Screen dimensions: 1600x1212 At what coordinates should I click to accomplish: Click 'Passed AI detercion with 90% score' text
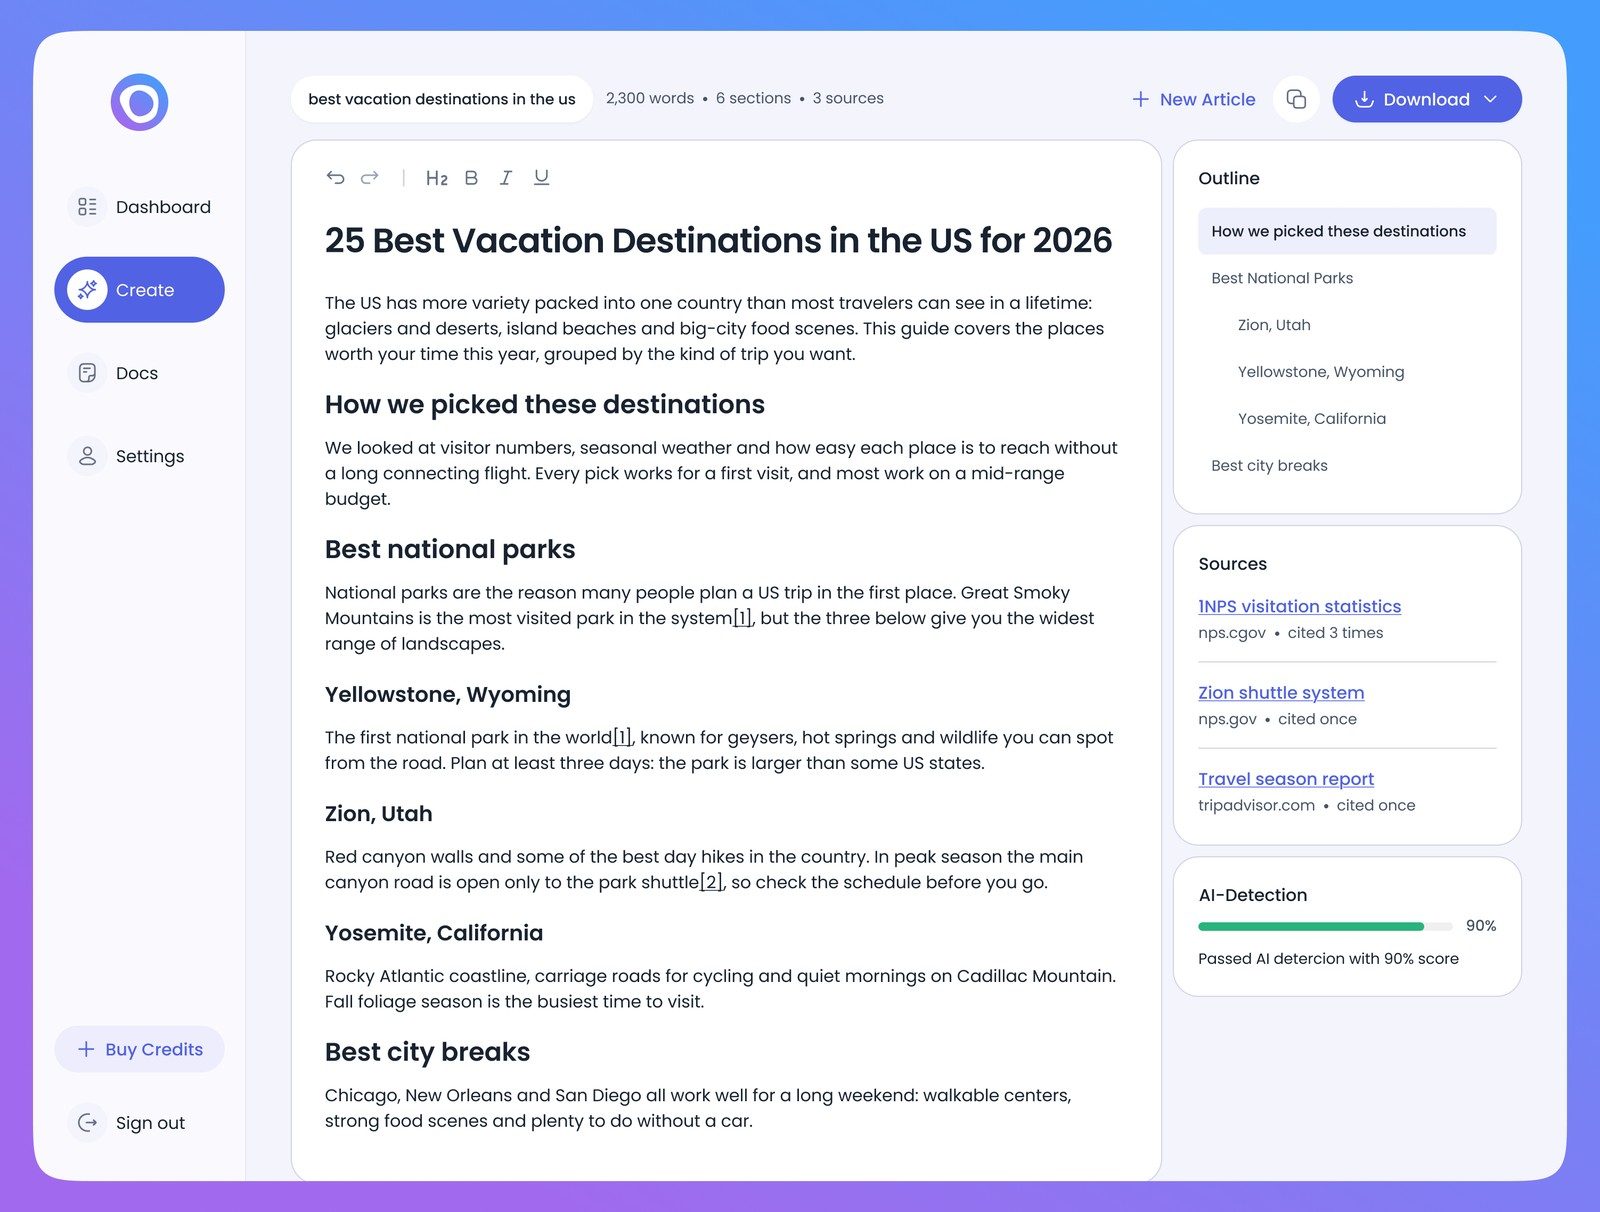tap(1328, 959)
